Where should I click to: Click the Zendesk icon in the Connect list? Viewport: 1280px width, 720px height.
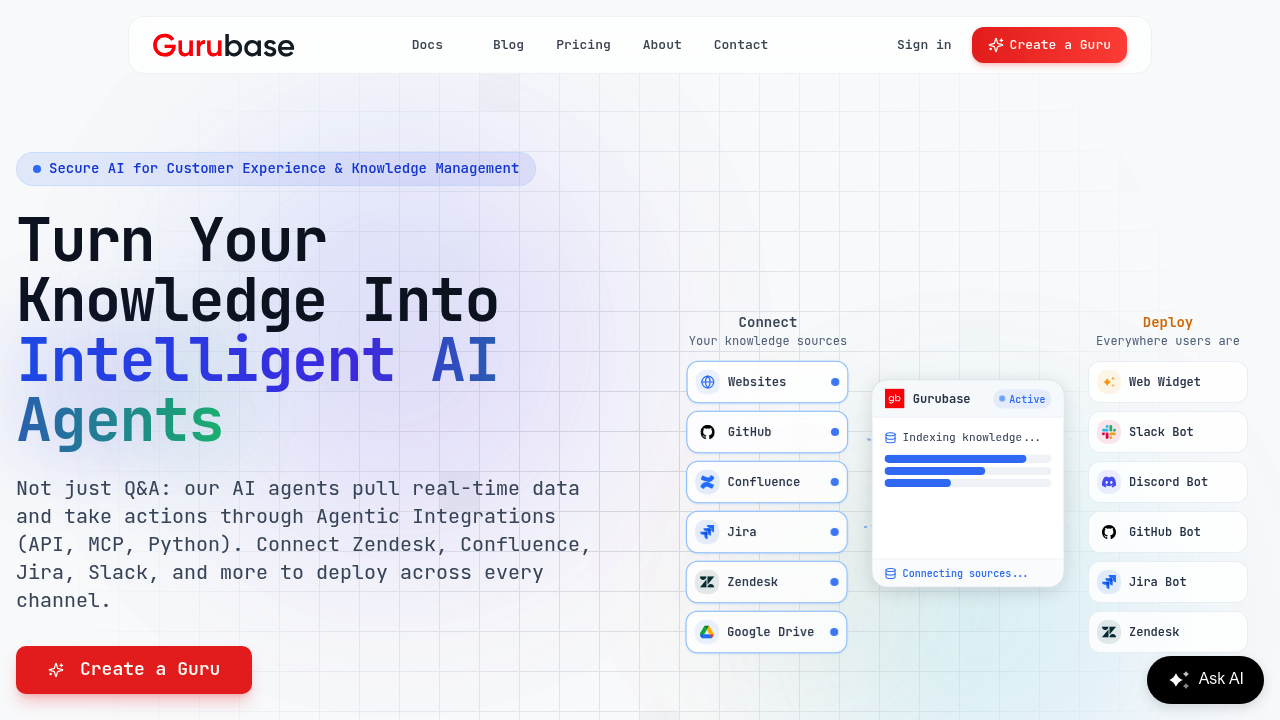pos(707,582)
